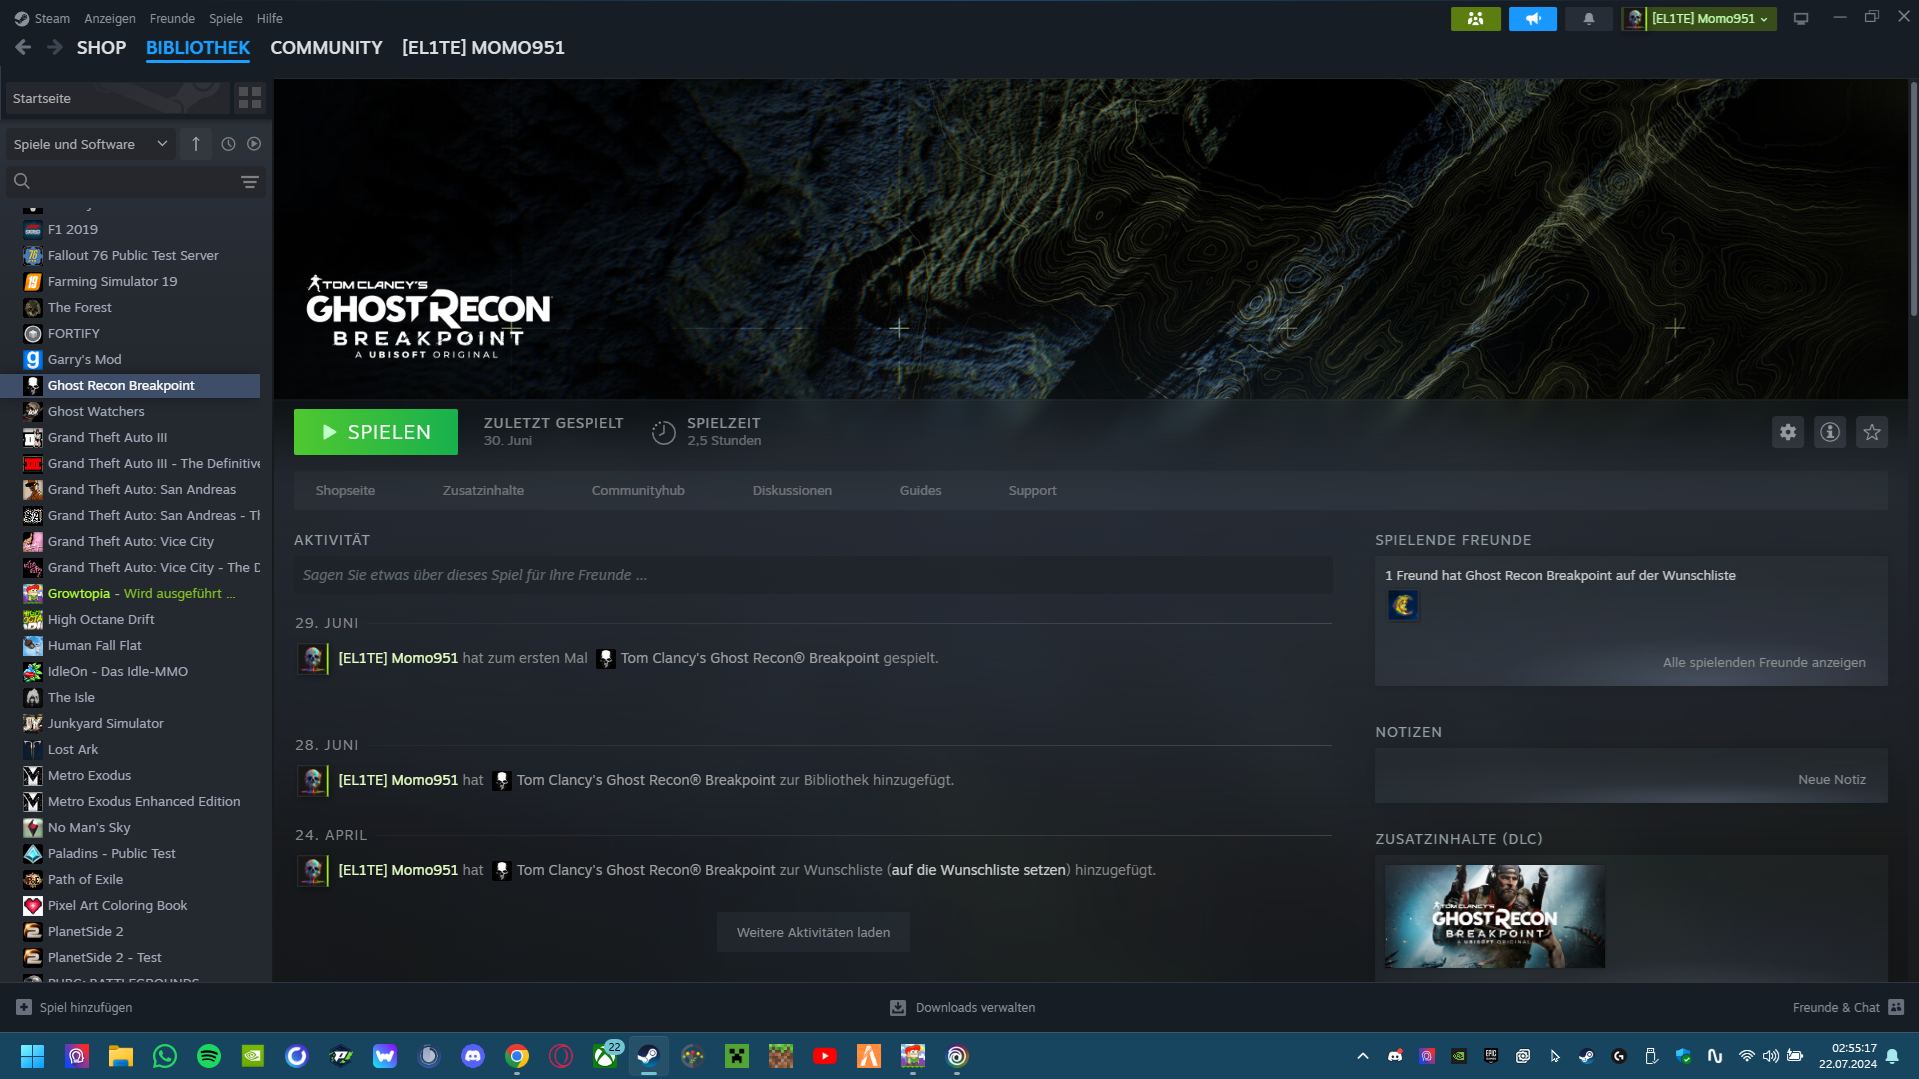Open the Communityhub tab
The width and height of the screenshot is (1919, 1079).
point(638,490)
